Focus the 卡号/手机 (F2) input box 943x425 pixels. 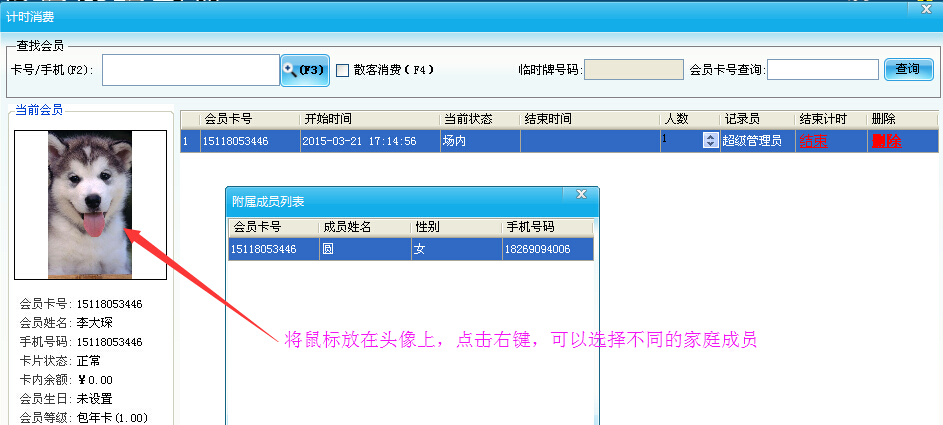[191, 70]
